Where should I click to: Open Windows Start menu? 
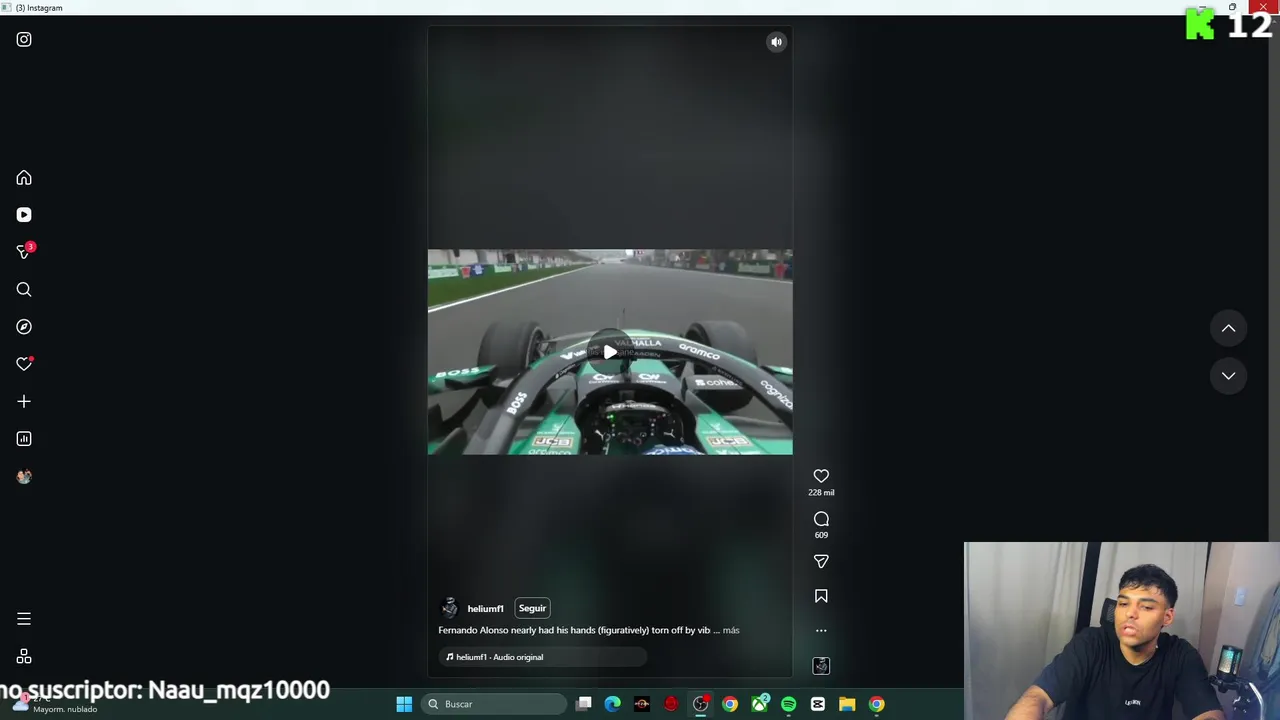[404, 704]
